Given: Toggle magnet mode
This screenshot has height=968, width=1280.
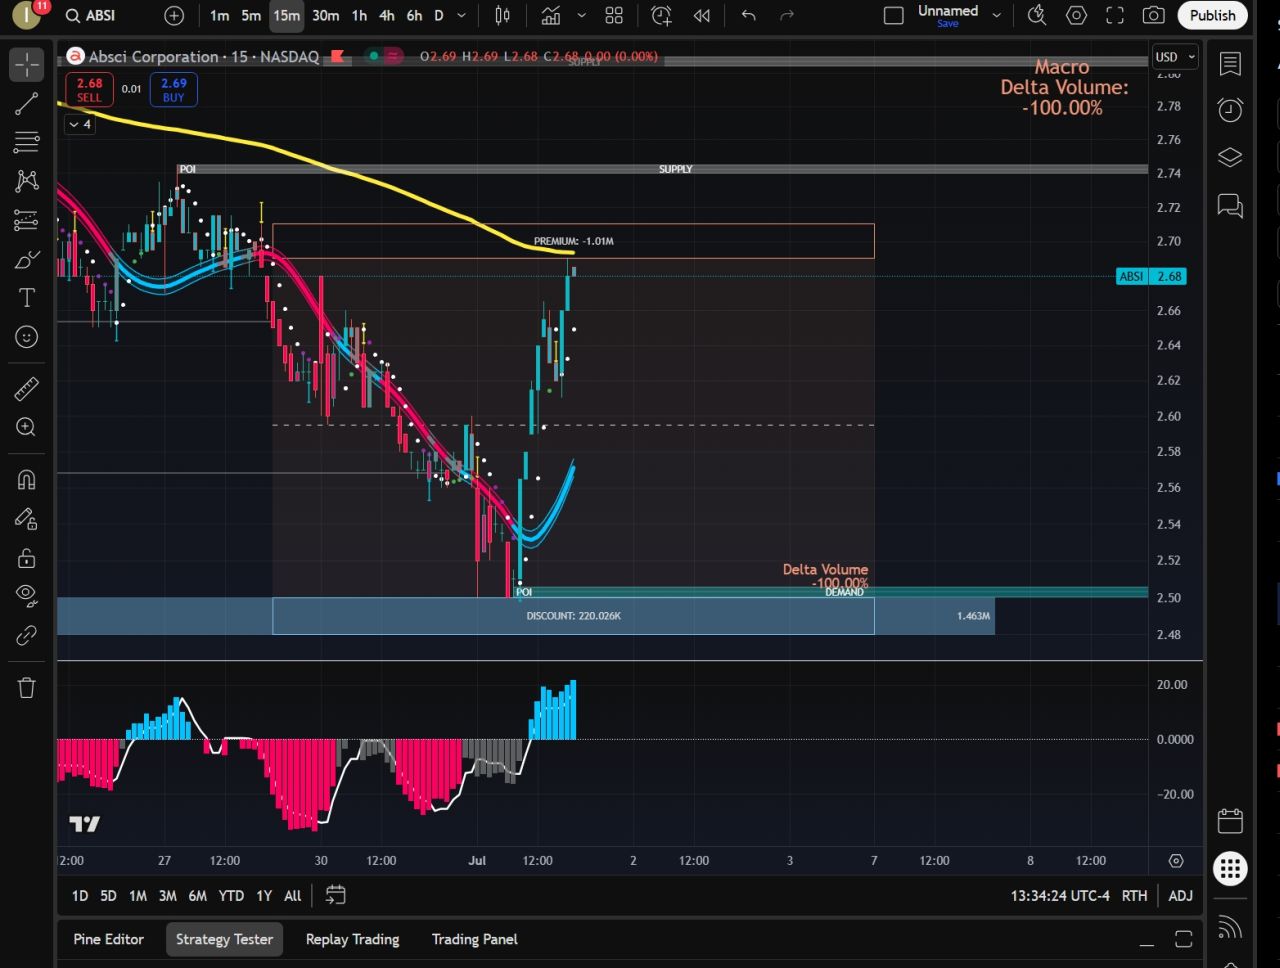Looking at the screenshot, I should point(27,479).
